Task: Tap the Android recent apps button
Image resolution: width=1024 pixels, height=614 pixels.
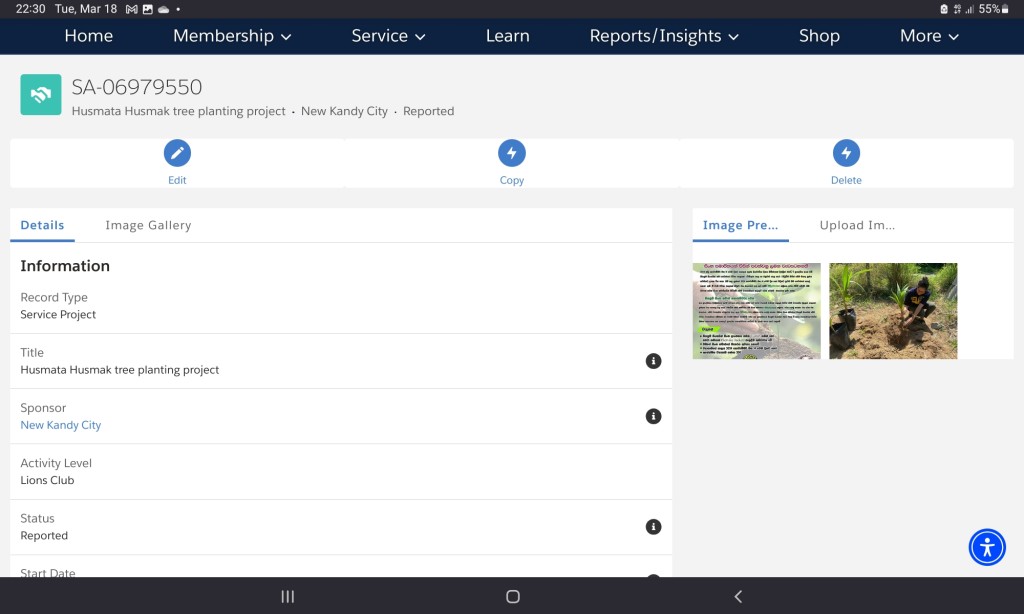Action: 287,596
